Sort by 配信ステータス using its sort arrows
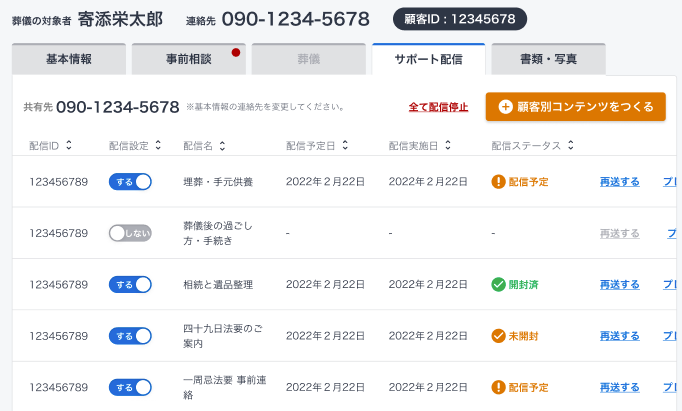The height and width of the screenshot is (411, 682). point(570,146)
